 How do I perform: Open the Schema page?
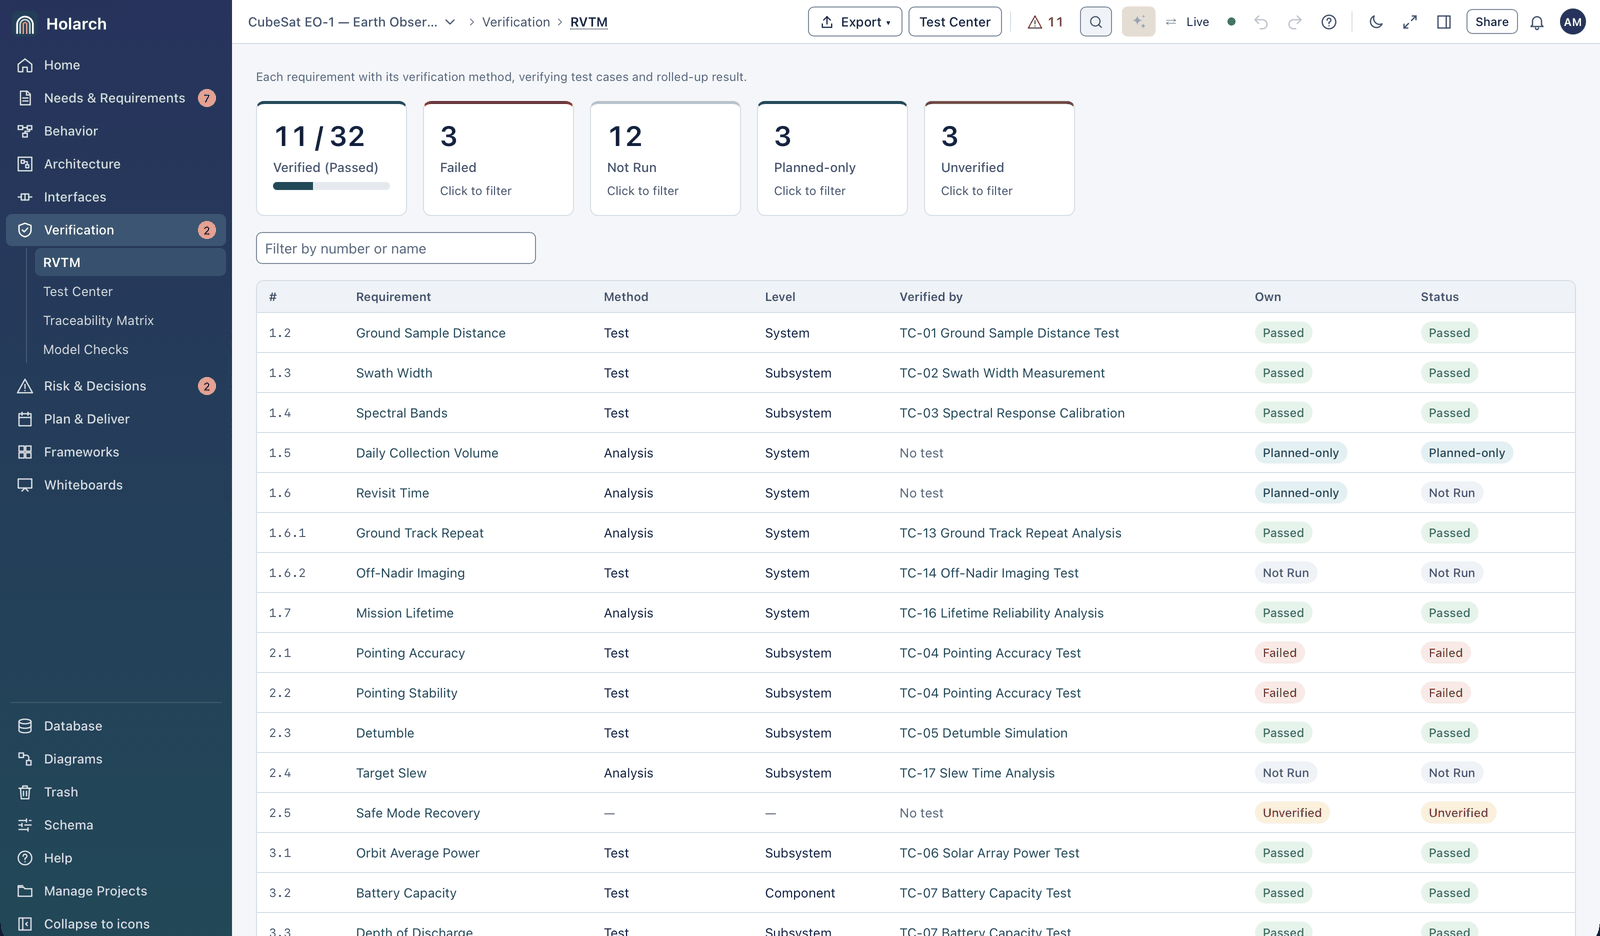click(116, 825)
